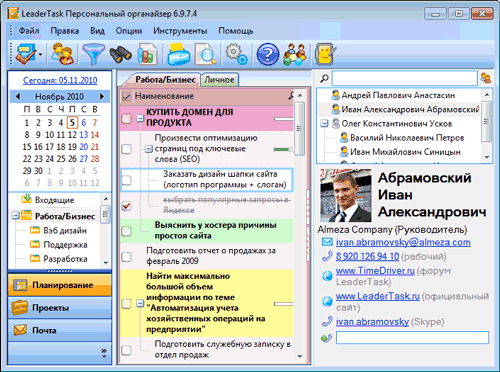Click the Планирование navigation button
Screen dimensions: 500x372
pos(60,285)
